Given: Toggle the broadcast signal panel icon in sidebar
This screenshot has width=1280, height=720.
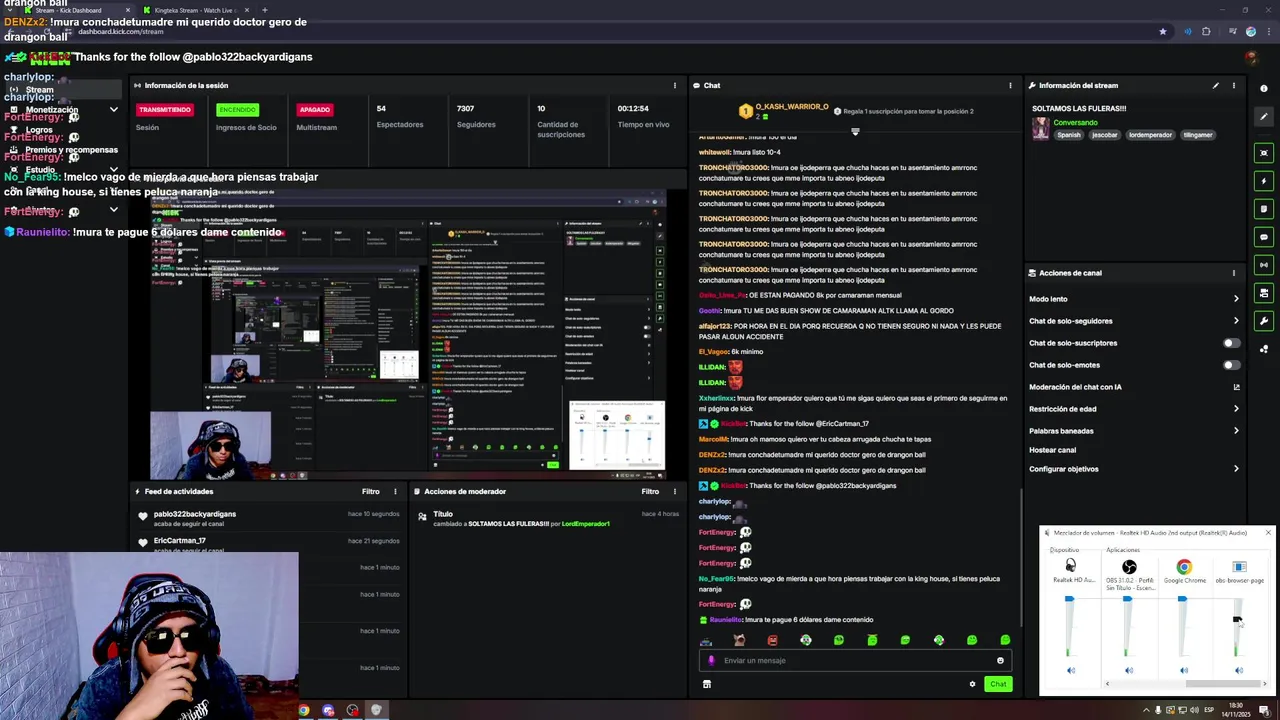Looking at the screenshot, I should (1264, 265).
